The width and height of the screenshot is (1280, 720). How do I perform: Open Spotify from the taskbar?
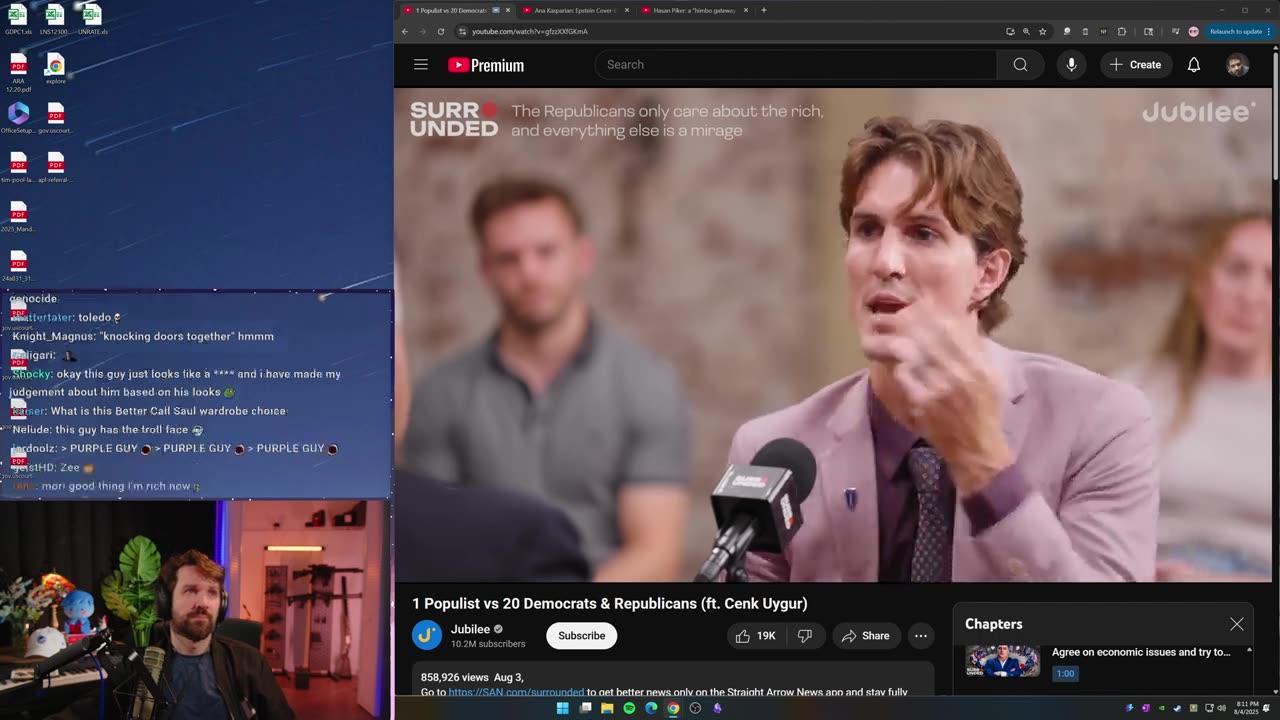[x=629, y=708]
